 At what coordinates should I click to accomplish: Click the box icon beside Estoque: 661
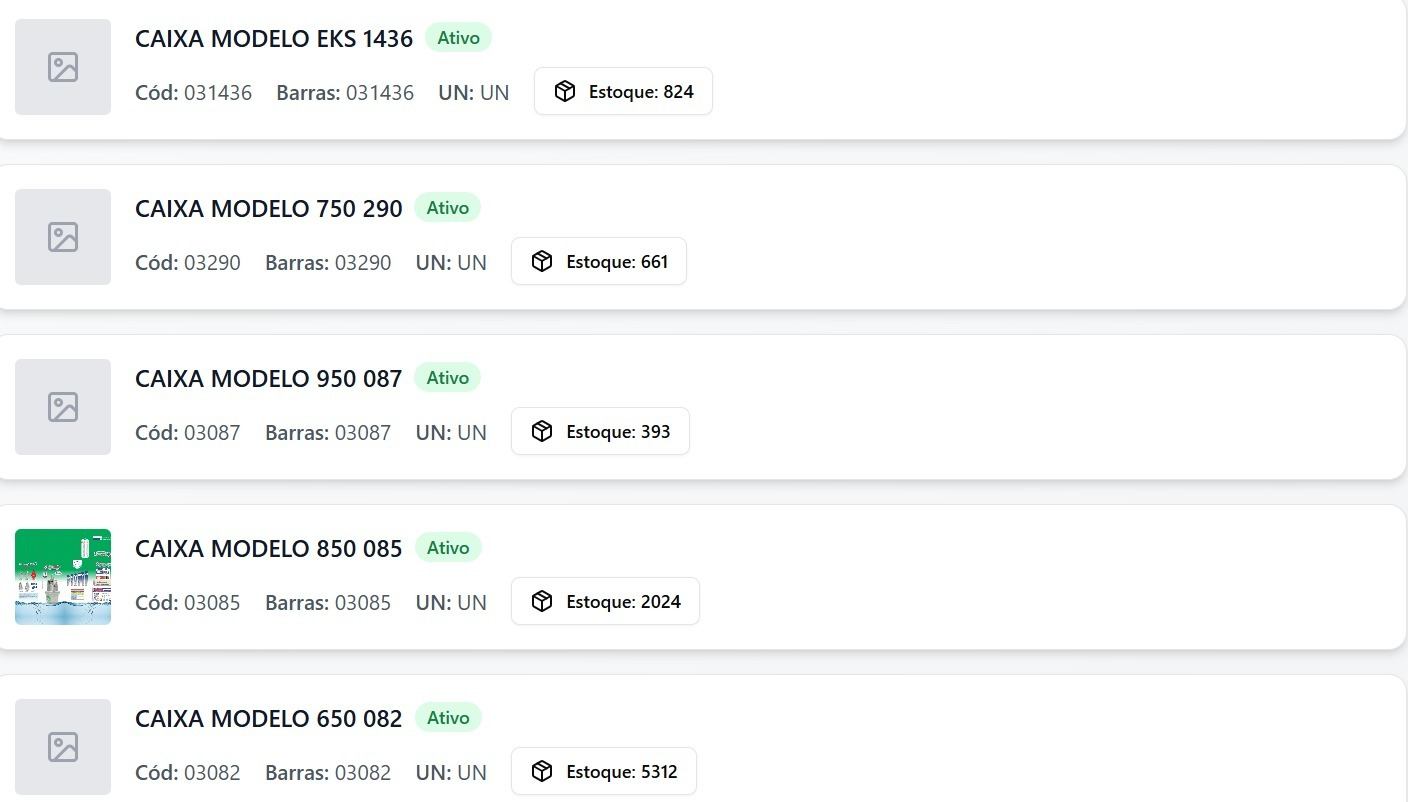542,262
